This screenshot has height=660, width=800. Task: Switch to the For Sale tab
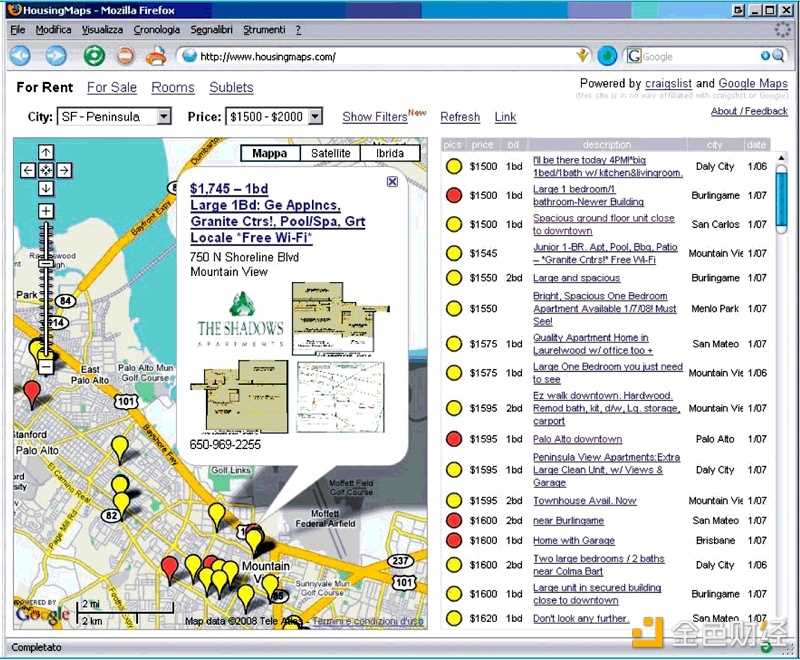pyautogui.click(x=112, y=88)
